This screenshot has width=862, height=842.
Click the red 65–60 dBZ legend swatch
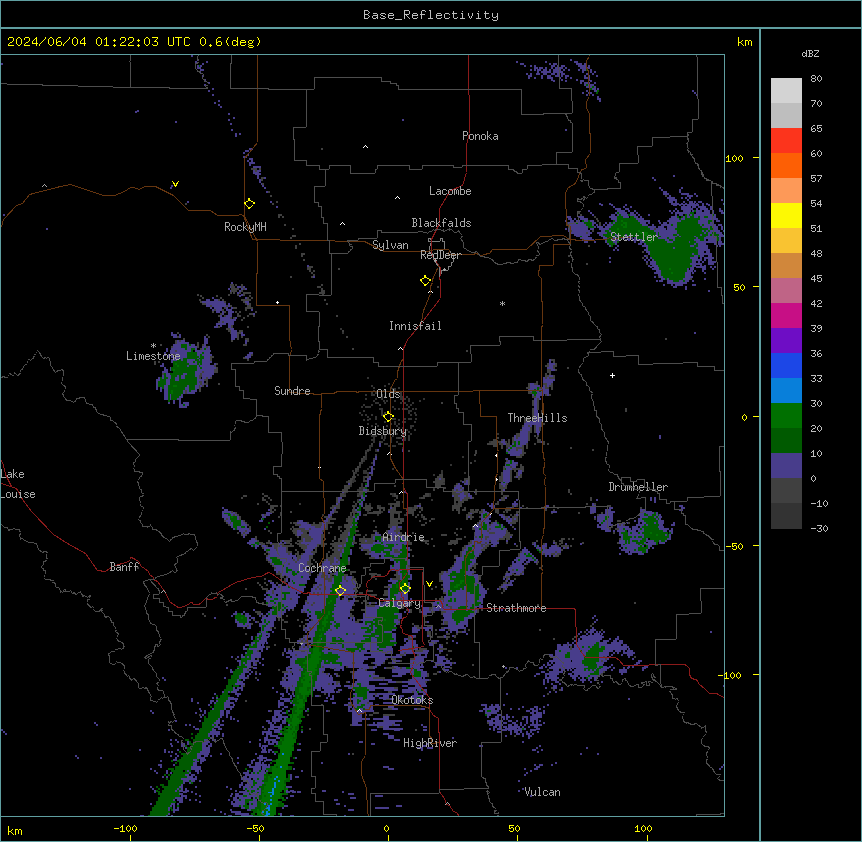point(786,140)
